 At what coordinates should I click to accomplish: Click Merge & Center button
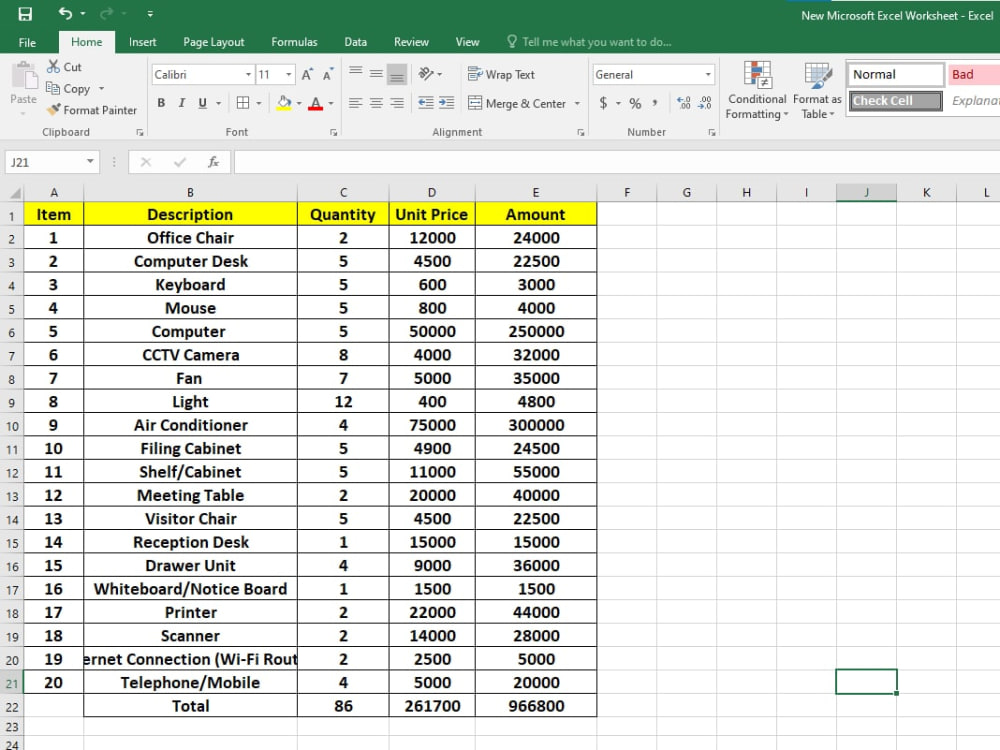(517, 103)
